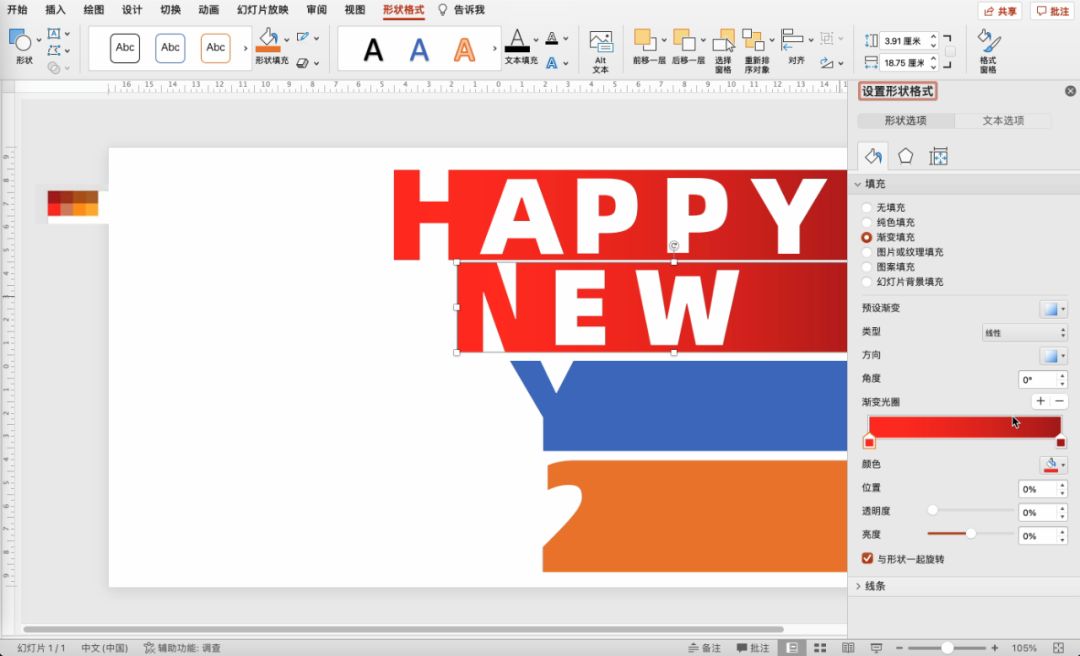This screenshot has height=656, width=1080.
Task: Select 无填充 radio option
Action: click(866, 207)
